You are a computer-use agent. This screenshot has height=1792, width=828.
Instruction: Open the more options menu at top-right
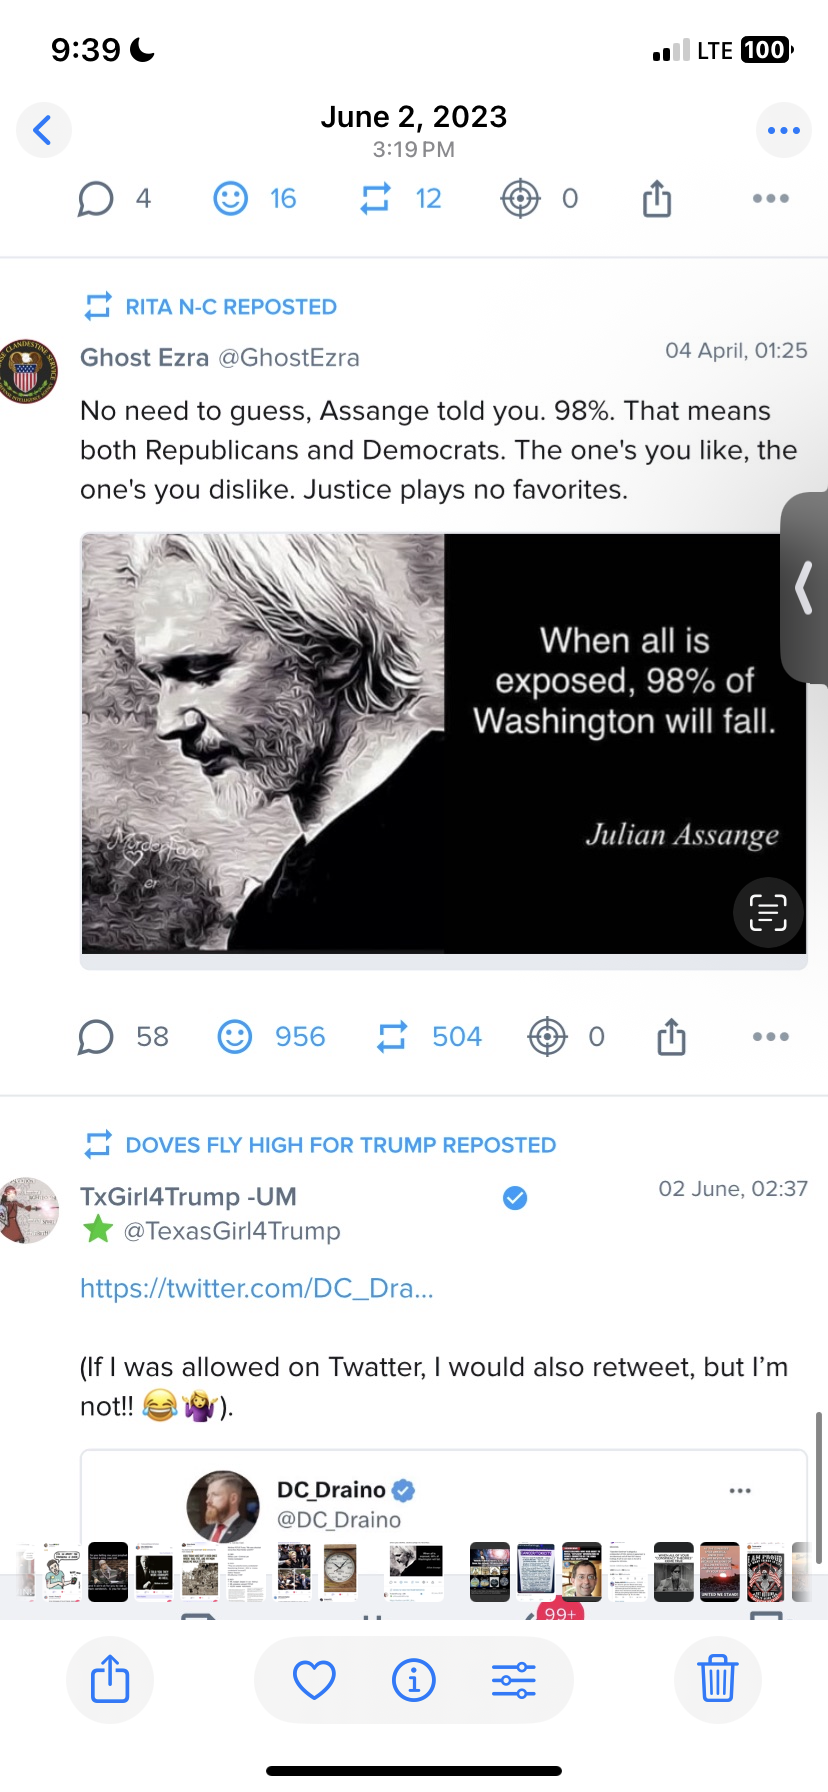pos(783,130)
